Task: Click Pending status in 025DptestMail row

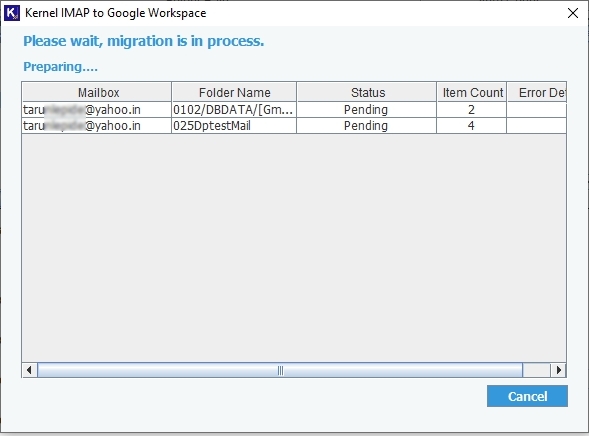Action: pos(366,126)
